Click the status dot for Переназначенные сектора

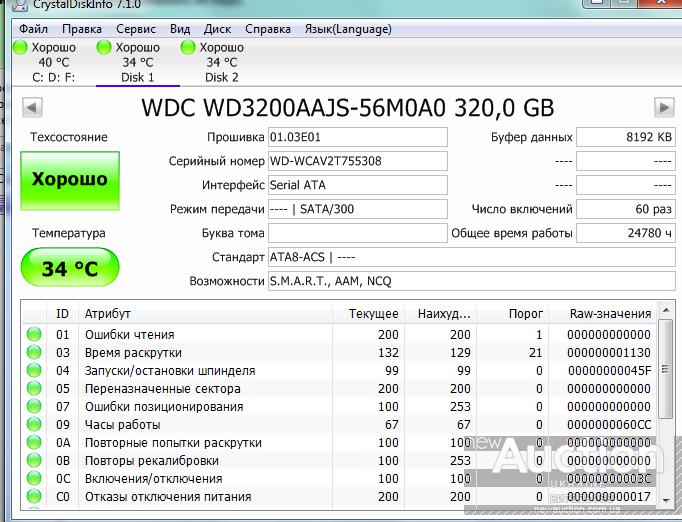(34, 388)
